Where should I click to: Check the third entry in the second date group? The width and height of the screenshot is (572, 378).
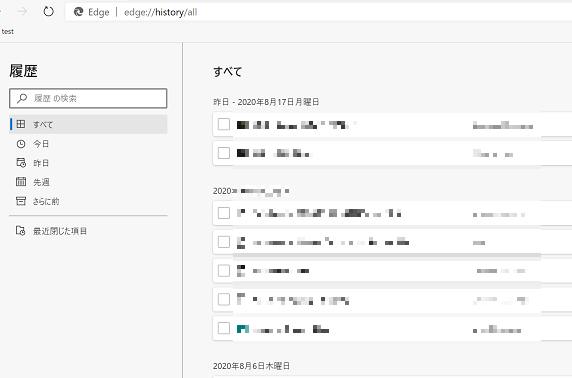[224, 271]
